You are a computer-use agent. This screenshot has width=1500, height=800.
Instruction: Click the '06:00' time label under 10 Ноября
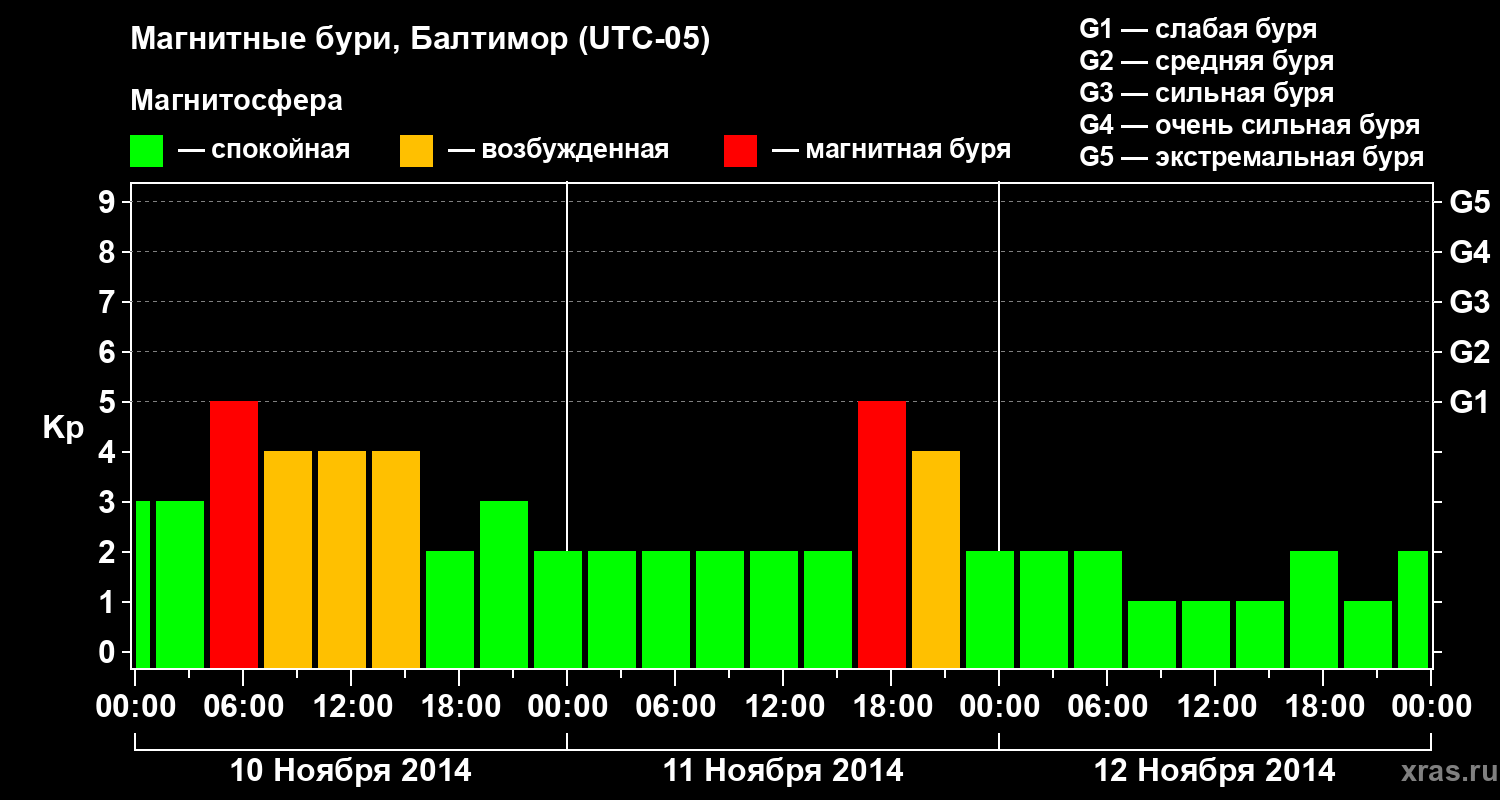pos(243,707)
